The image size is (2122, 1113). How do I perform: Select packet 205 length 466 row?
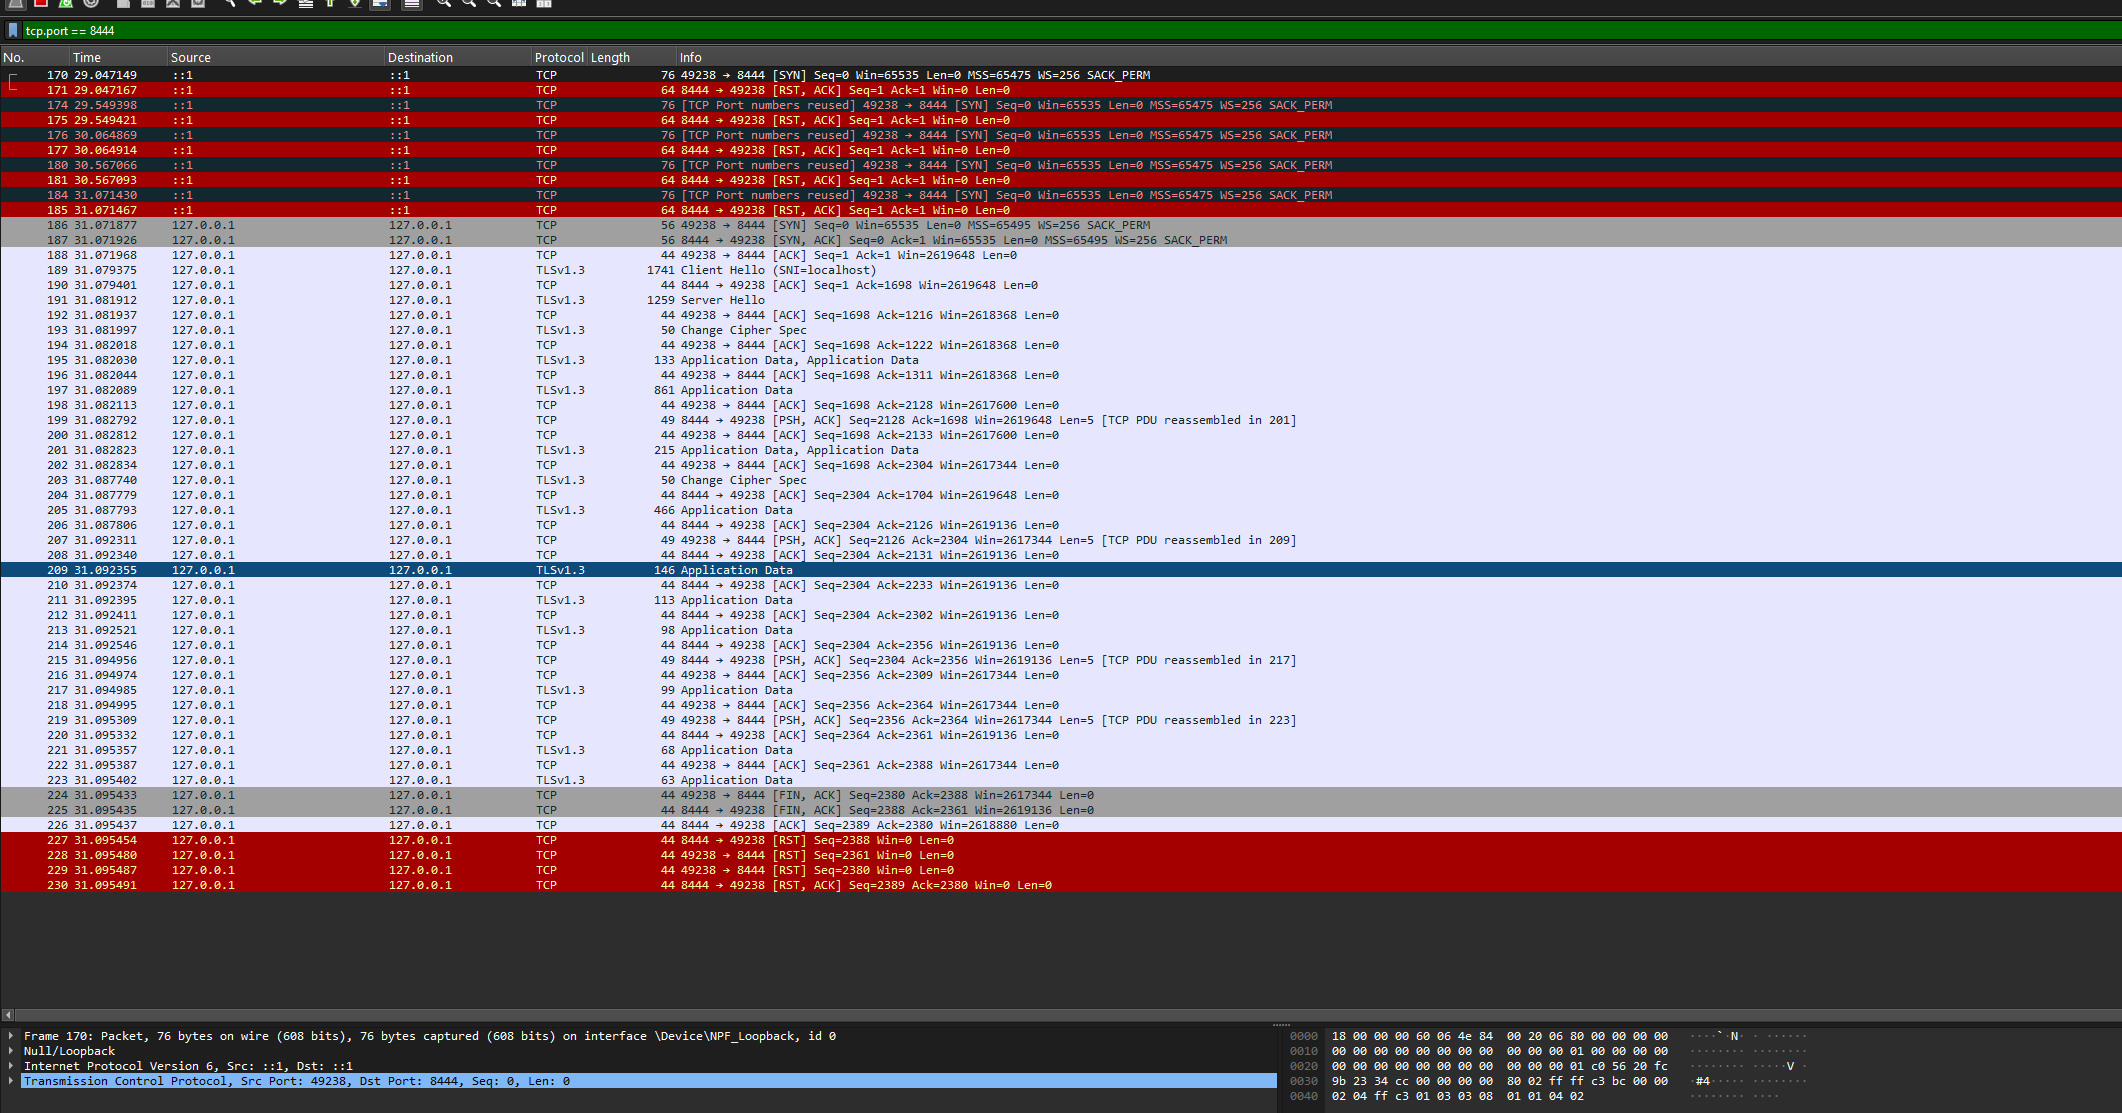[x=1061, y=510]
